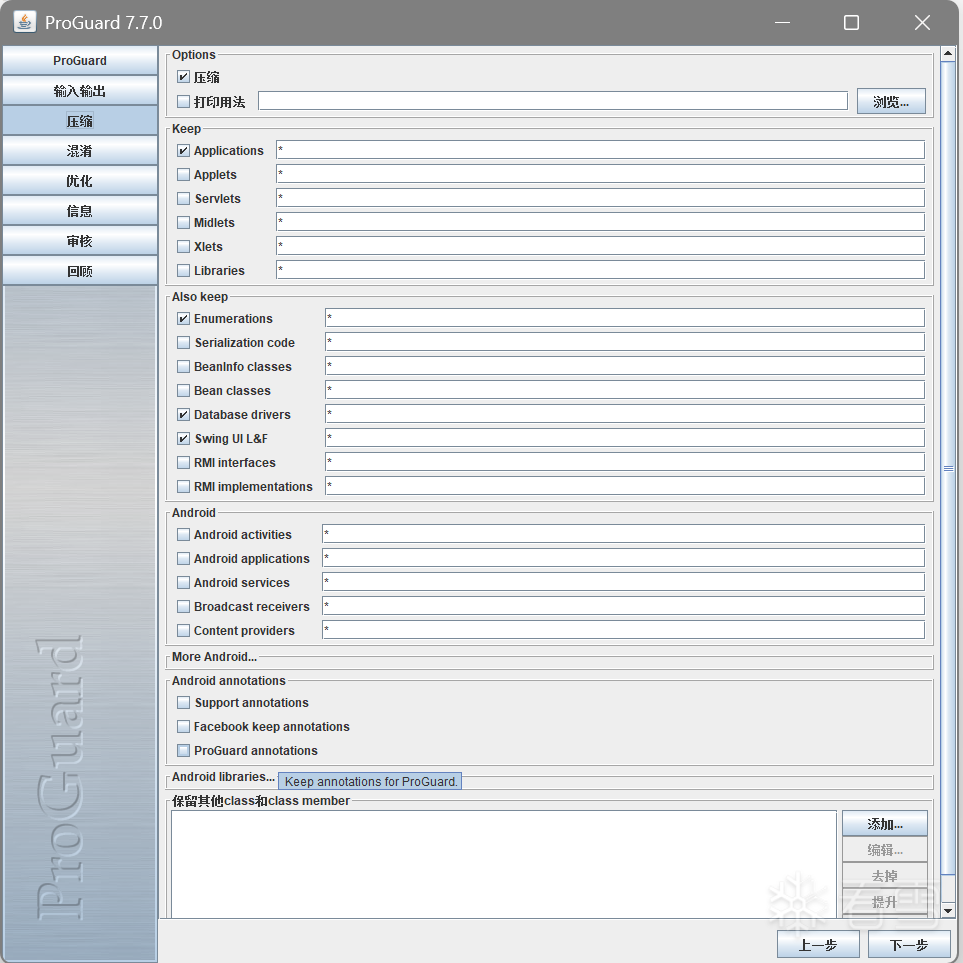Click the Database drivers filter field
Image resolution: width=963 pixels, height=963 pixels.
[625, 413]
